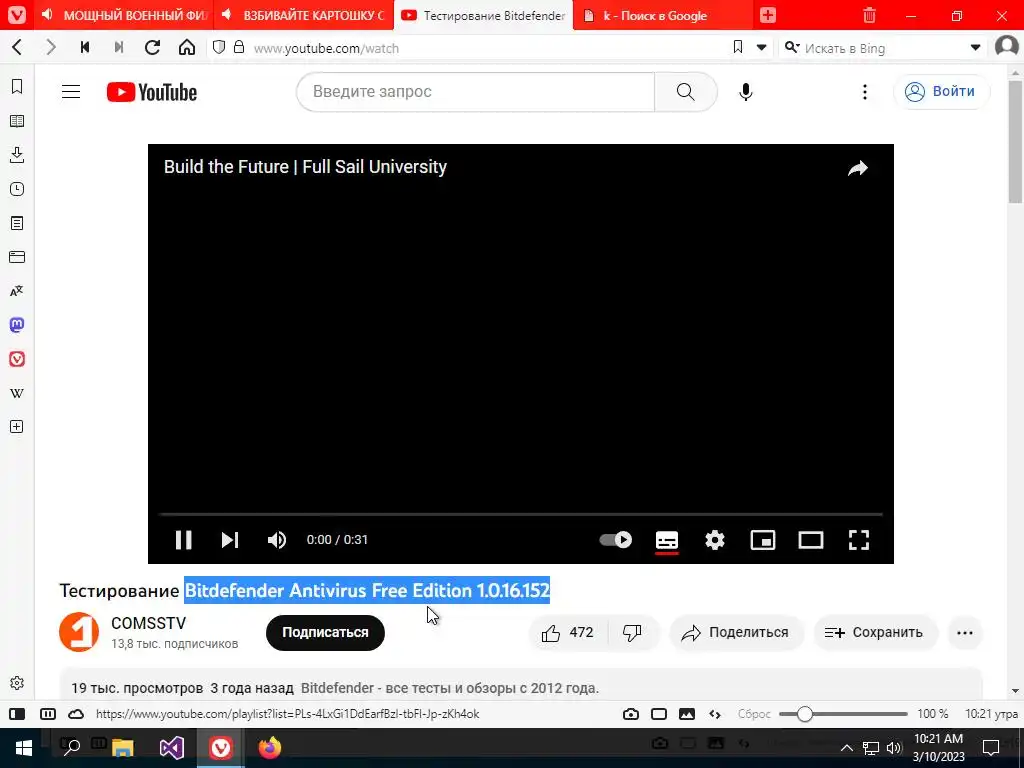Click the YouTube logo
The image size is (1024, 768).
coord(152,92)
